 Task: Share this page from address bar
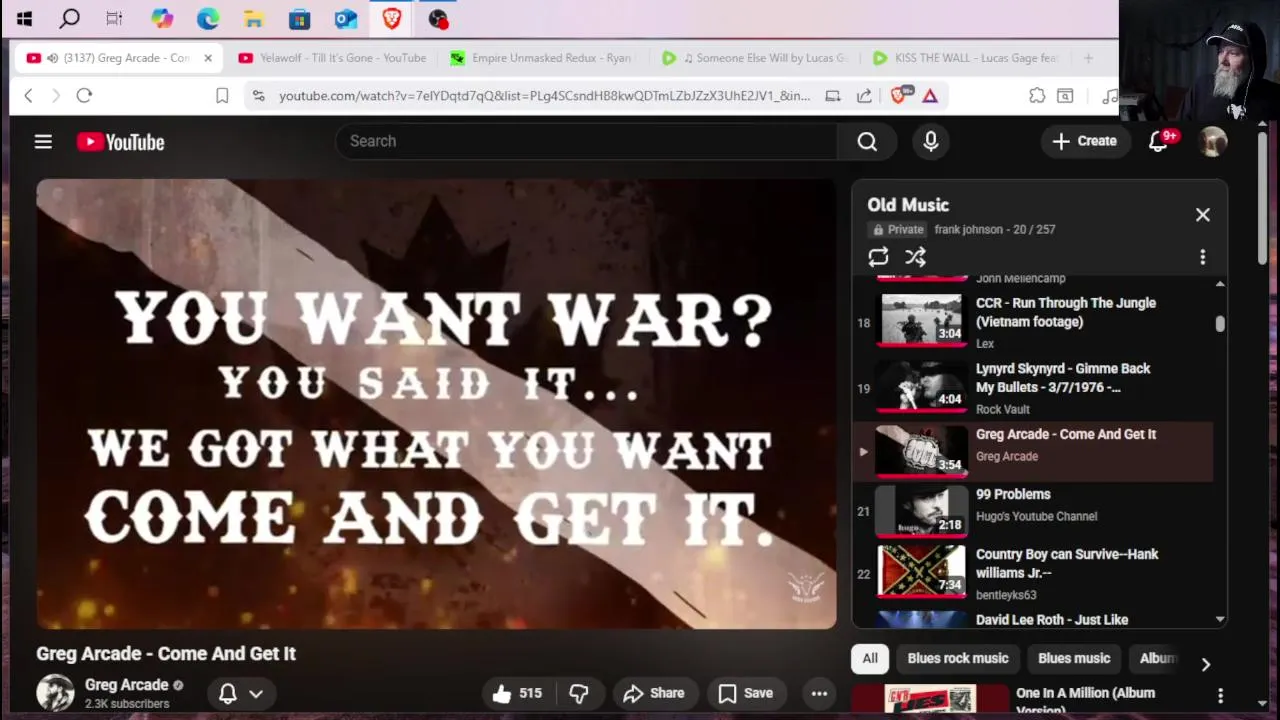click(x=864, y=95)
